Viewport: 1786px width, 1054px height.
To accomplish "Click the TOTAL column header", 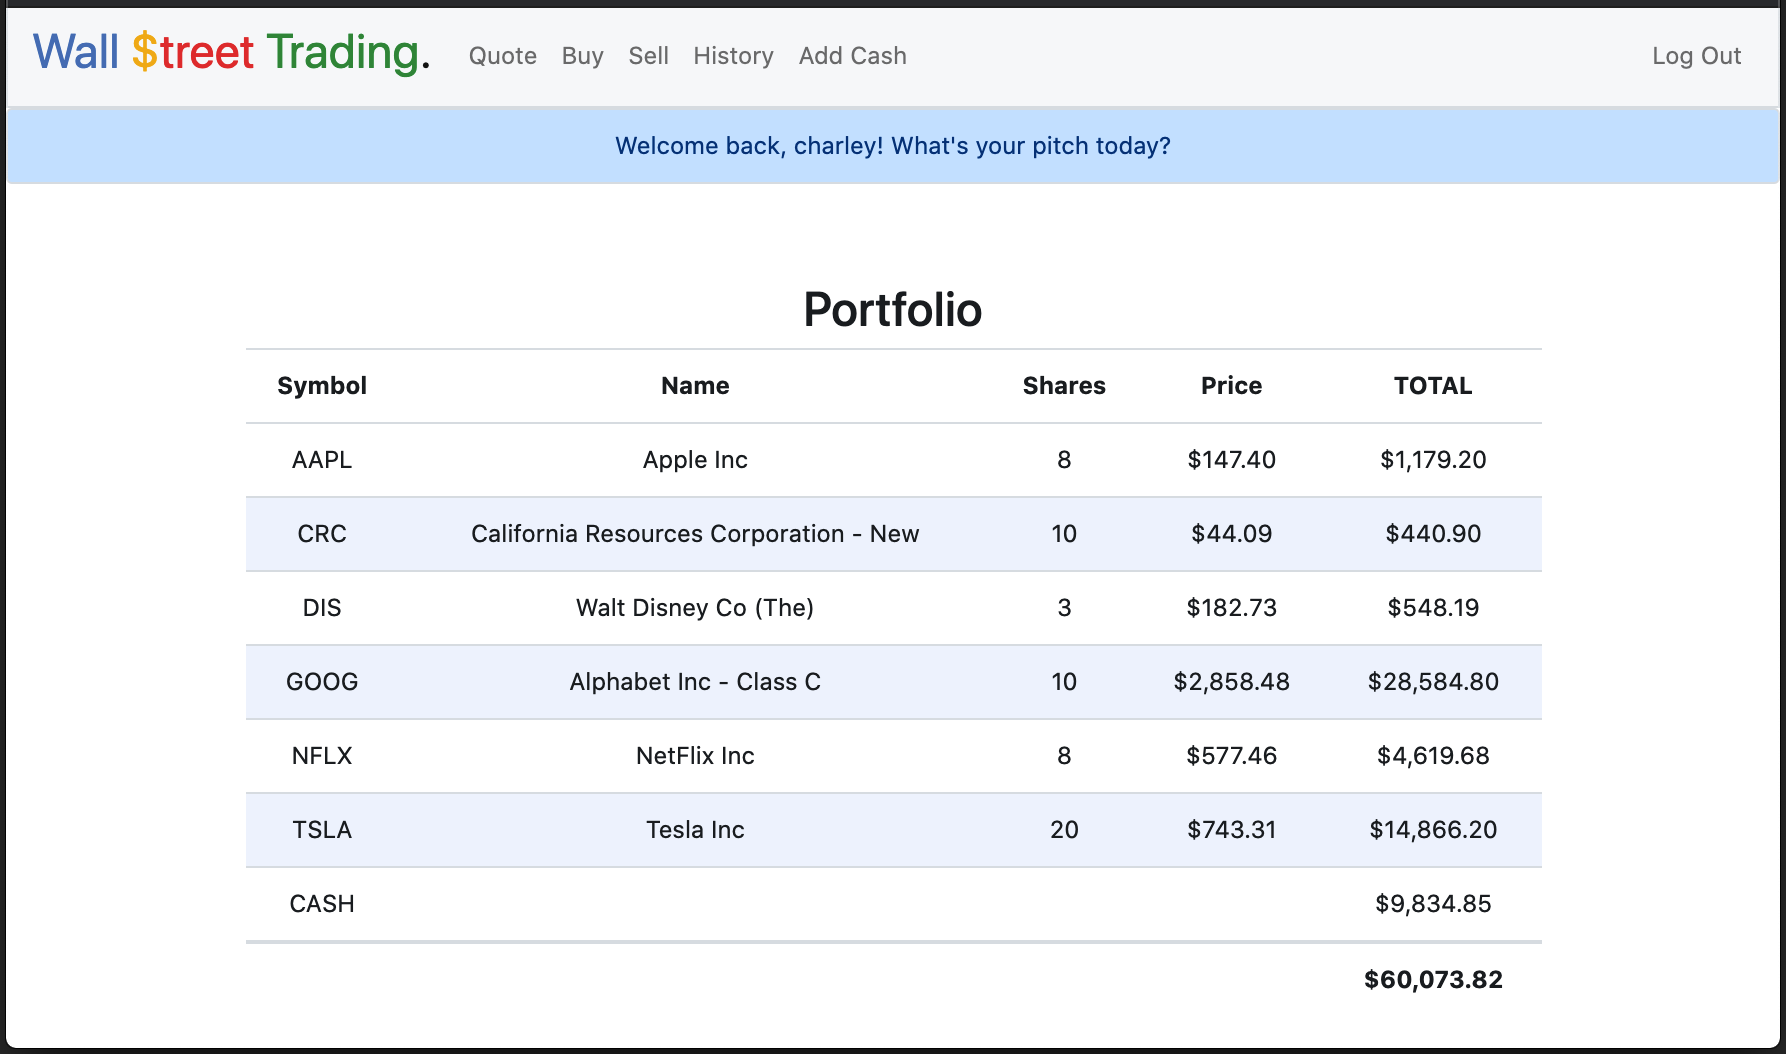I will point(1433,386).
